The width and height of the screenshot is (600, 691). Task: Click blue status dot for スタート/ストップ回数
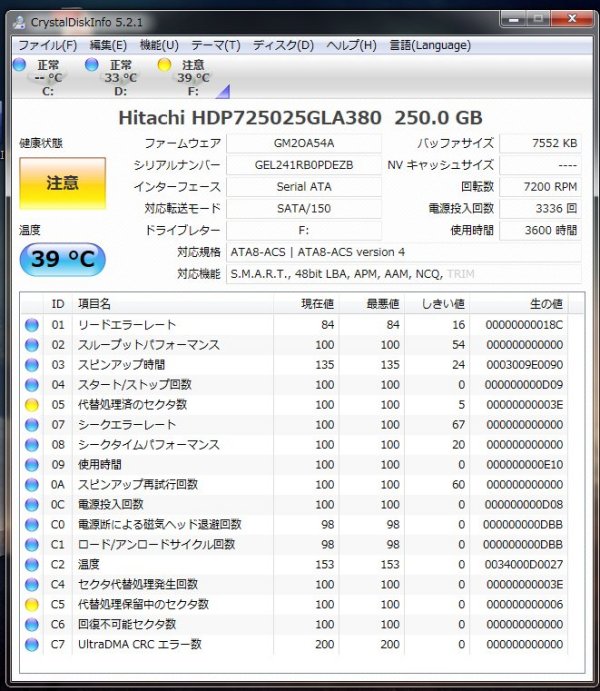pyautogui.click(x=32, y=385)
